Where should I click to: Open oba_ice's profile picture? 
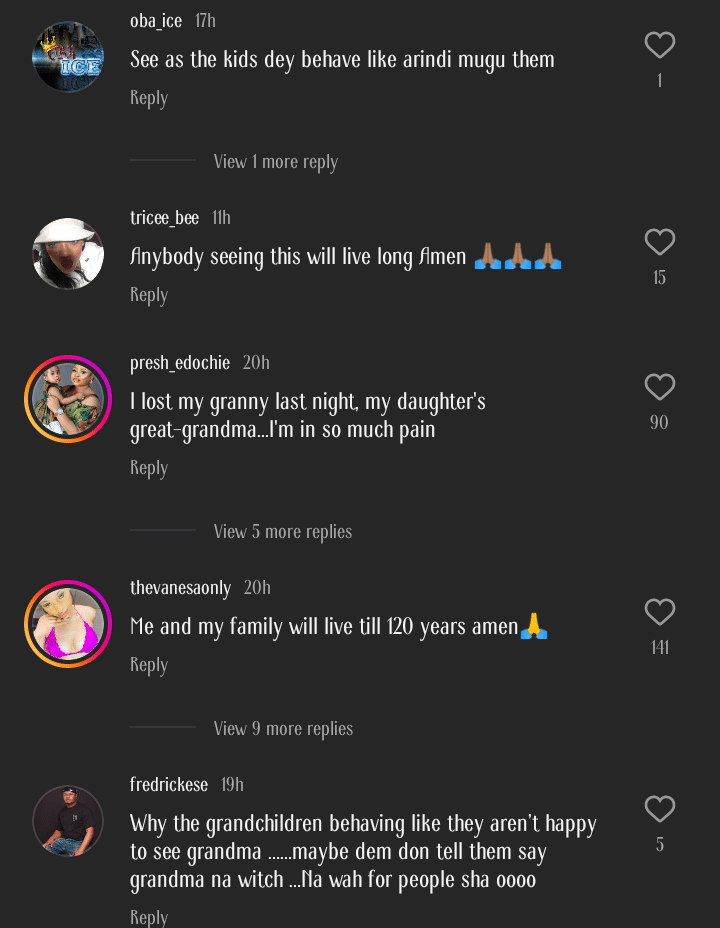pyautogui.click(x=68, y=56)
